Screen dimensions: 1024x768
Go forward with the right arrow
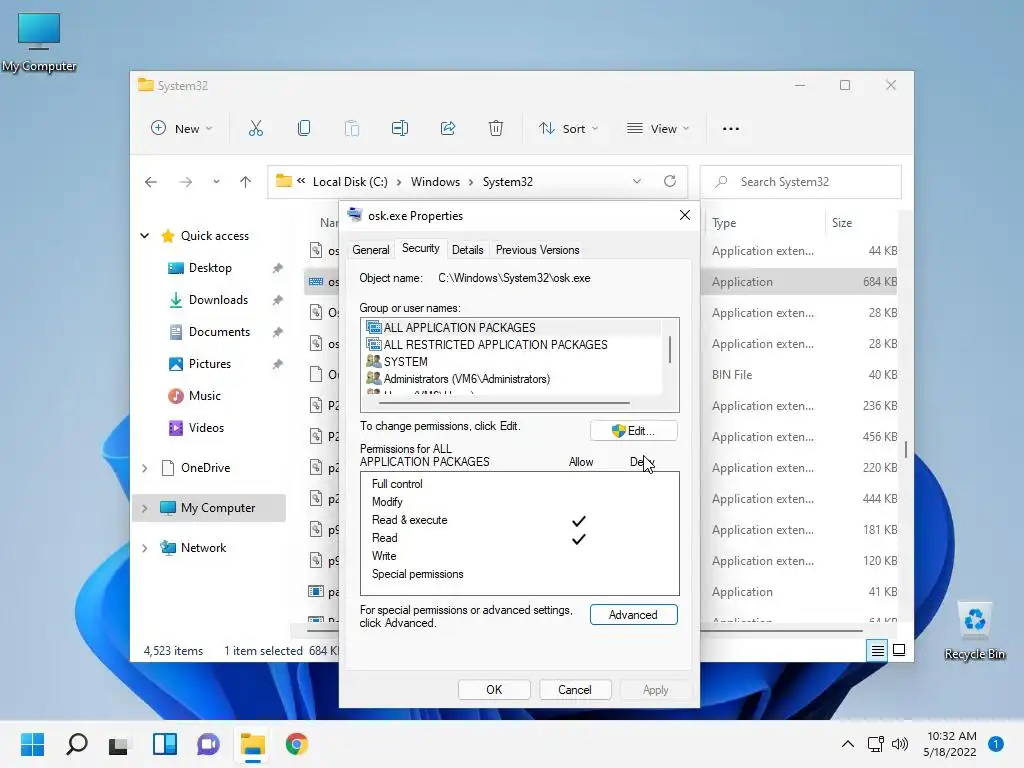point(186,182)
